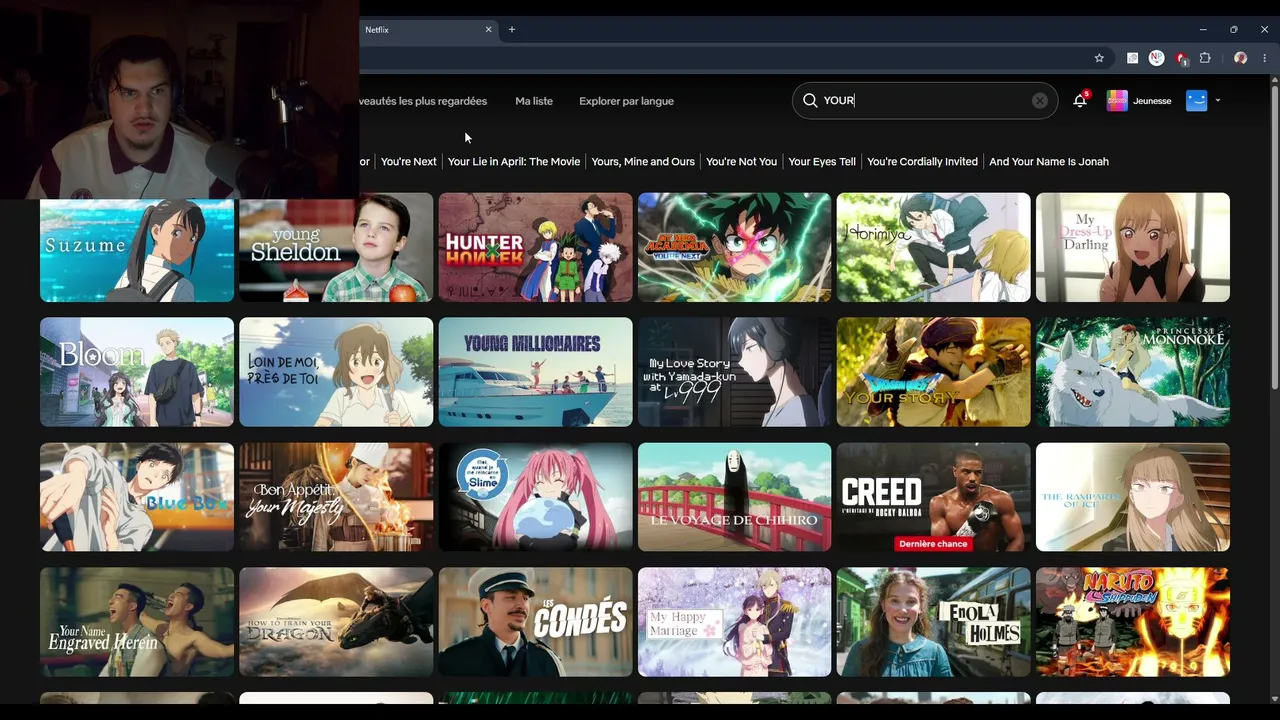
Task: Click the 'Your Eyes Tell' suggestion
Action: (x=822, y=161)
